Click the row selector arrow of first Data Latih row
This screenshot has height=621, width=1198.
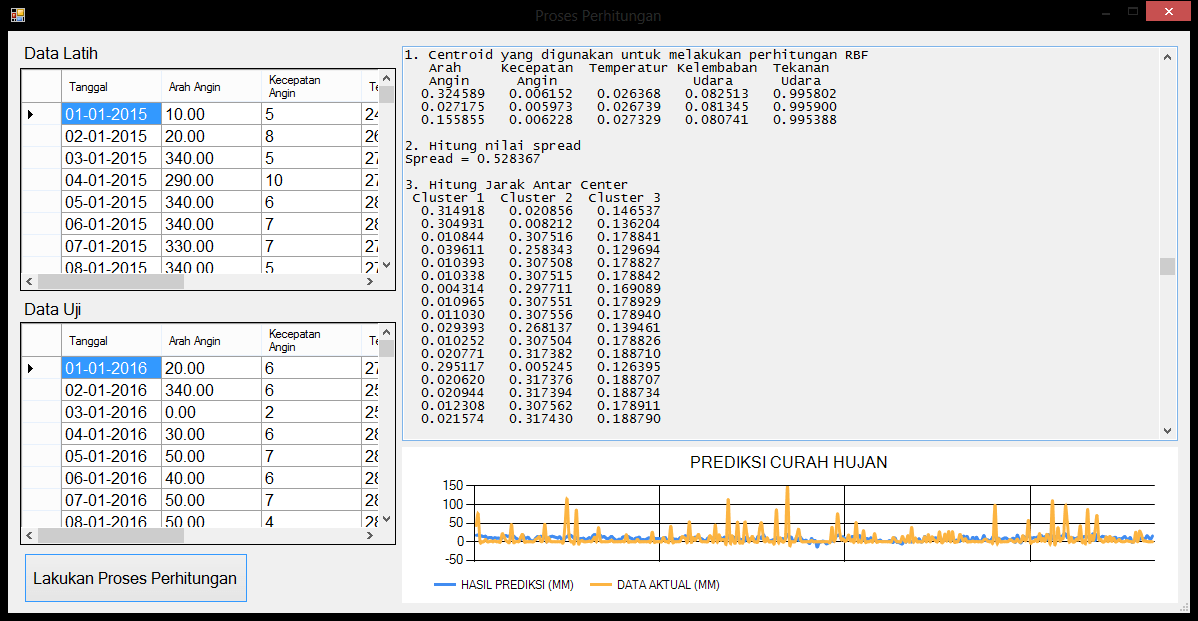(30, 114)
